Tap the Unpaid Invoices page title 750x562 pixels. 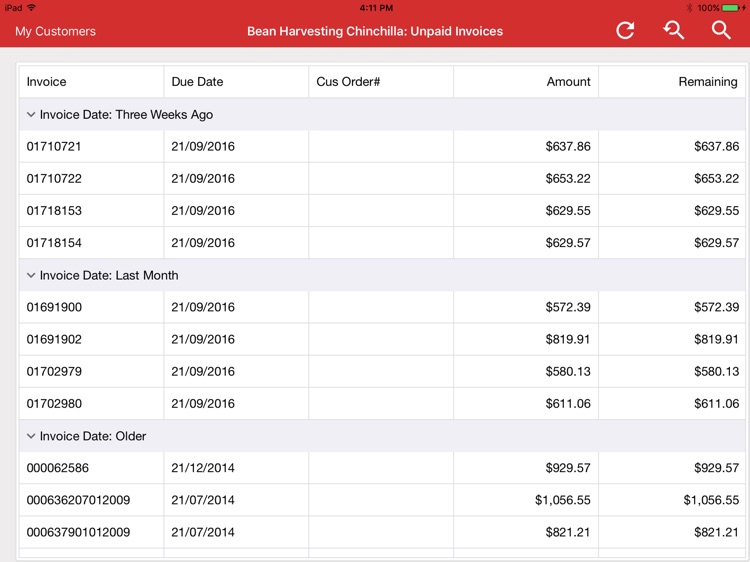click(x=375, y=31)
